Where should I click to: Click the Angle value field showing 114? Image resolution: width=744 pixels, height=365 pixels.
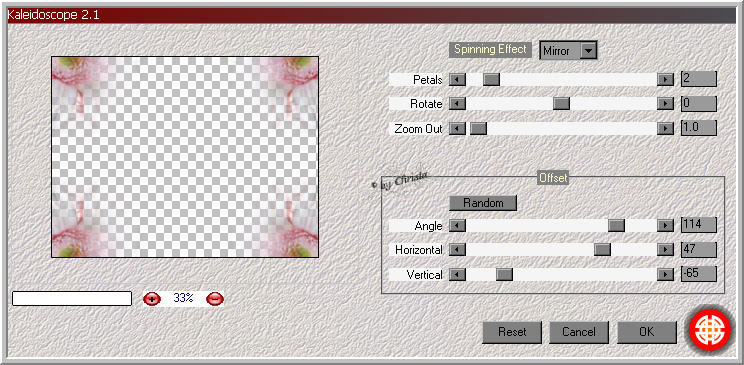point(699,225)
